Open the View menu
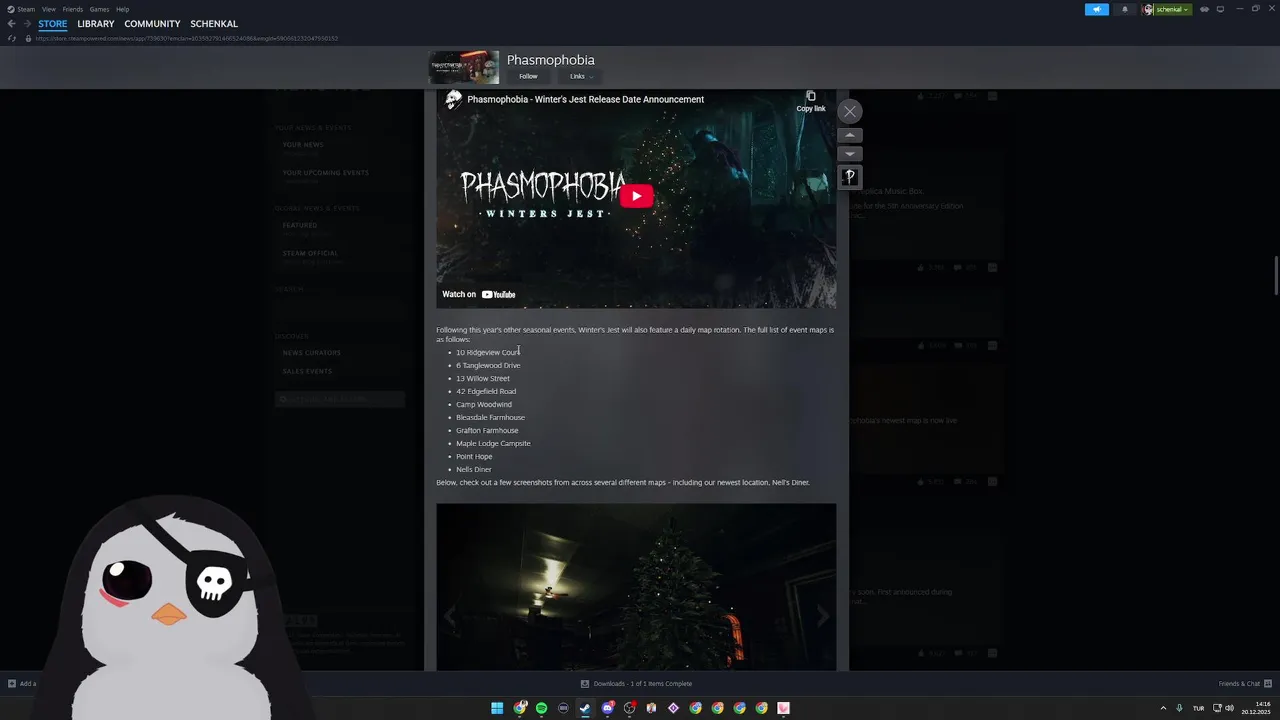The image size is (1280, 720). (x=48, y=9)
